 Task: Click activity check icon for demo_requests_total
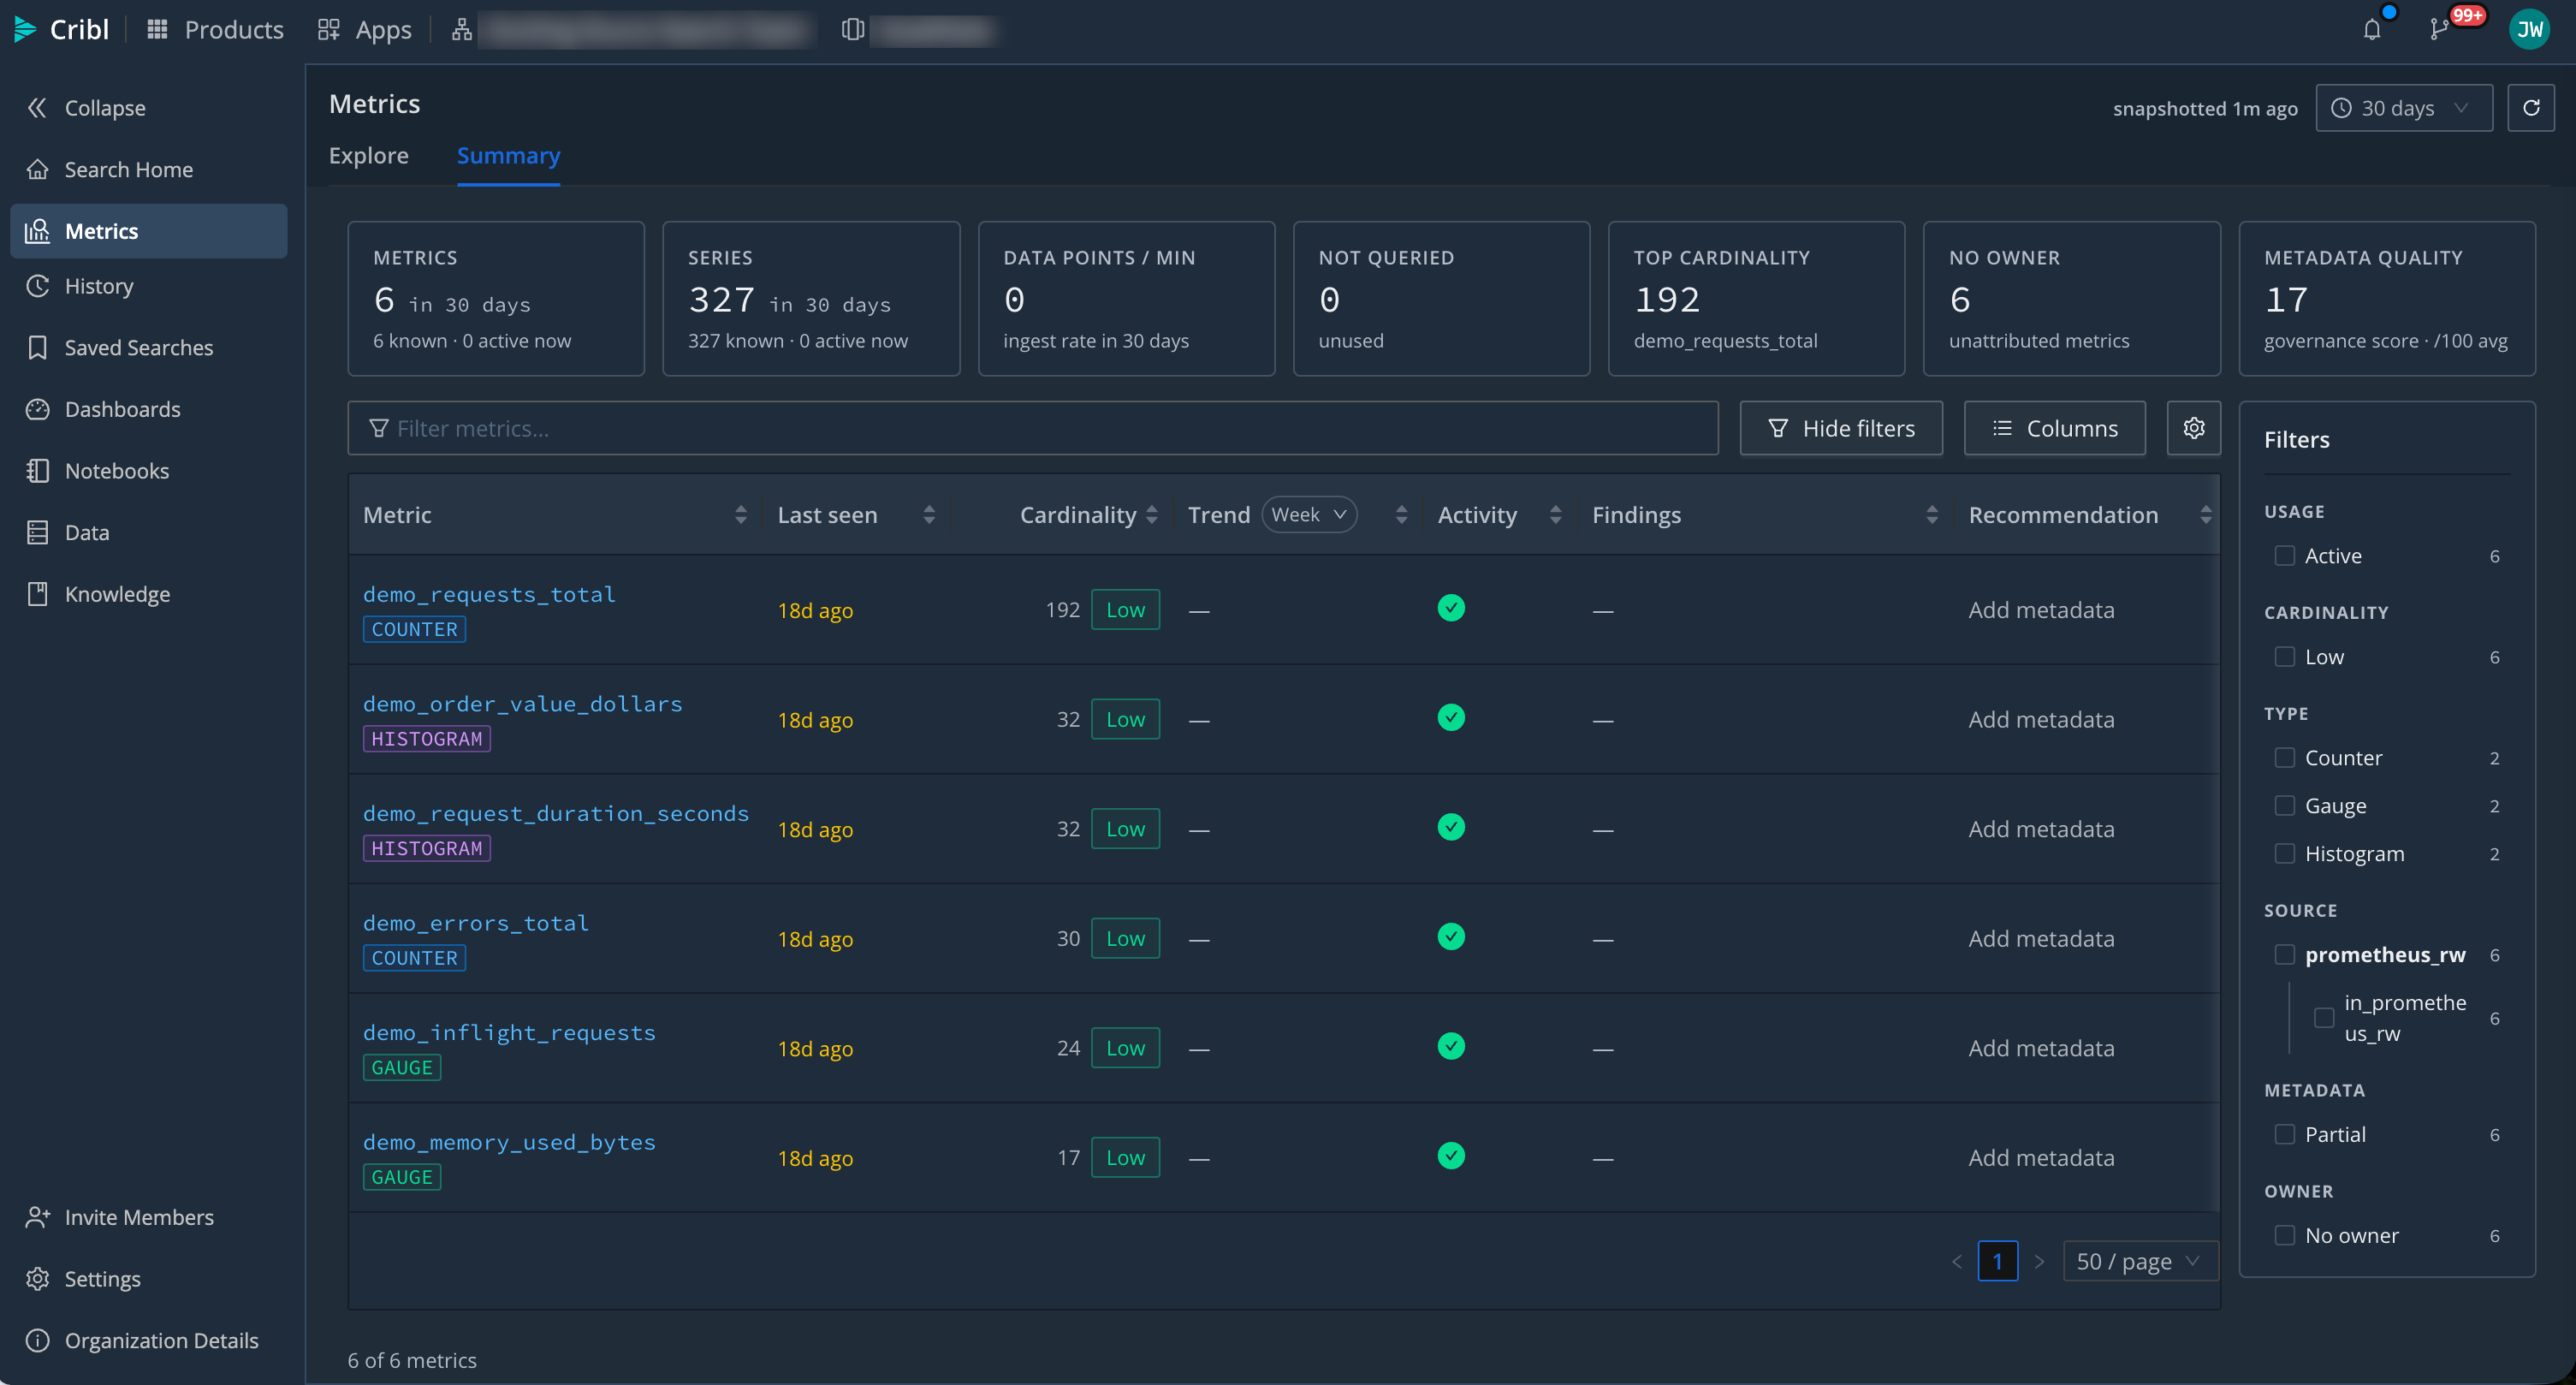point(1450,608)
